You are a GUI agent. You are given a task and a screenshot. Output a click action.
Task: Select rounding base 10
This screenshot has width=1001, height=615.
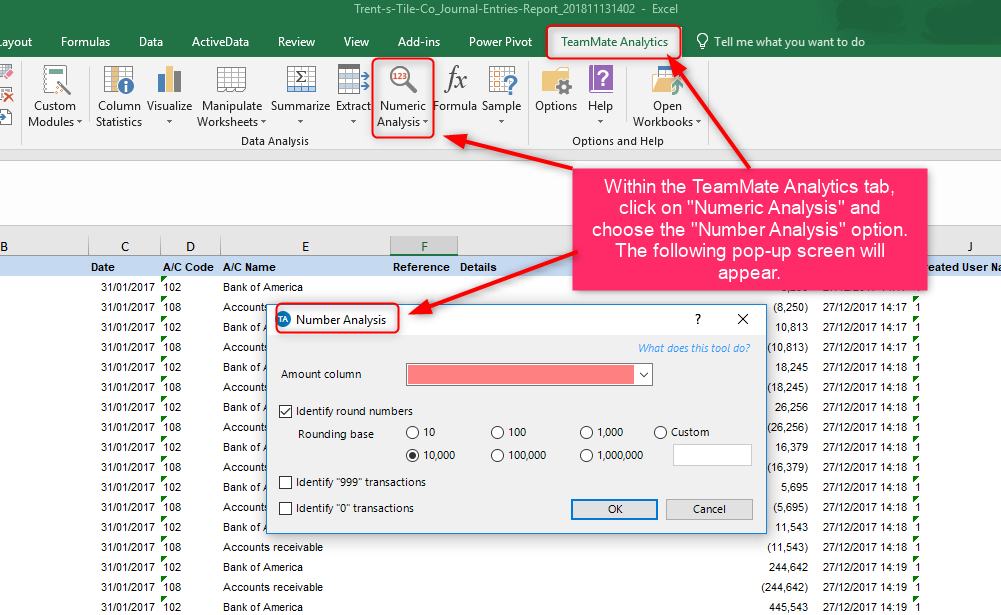tap(412, 432)
